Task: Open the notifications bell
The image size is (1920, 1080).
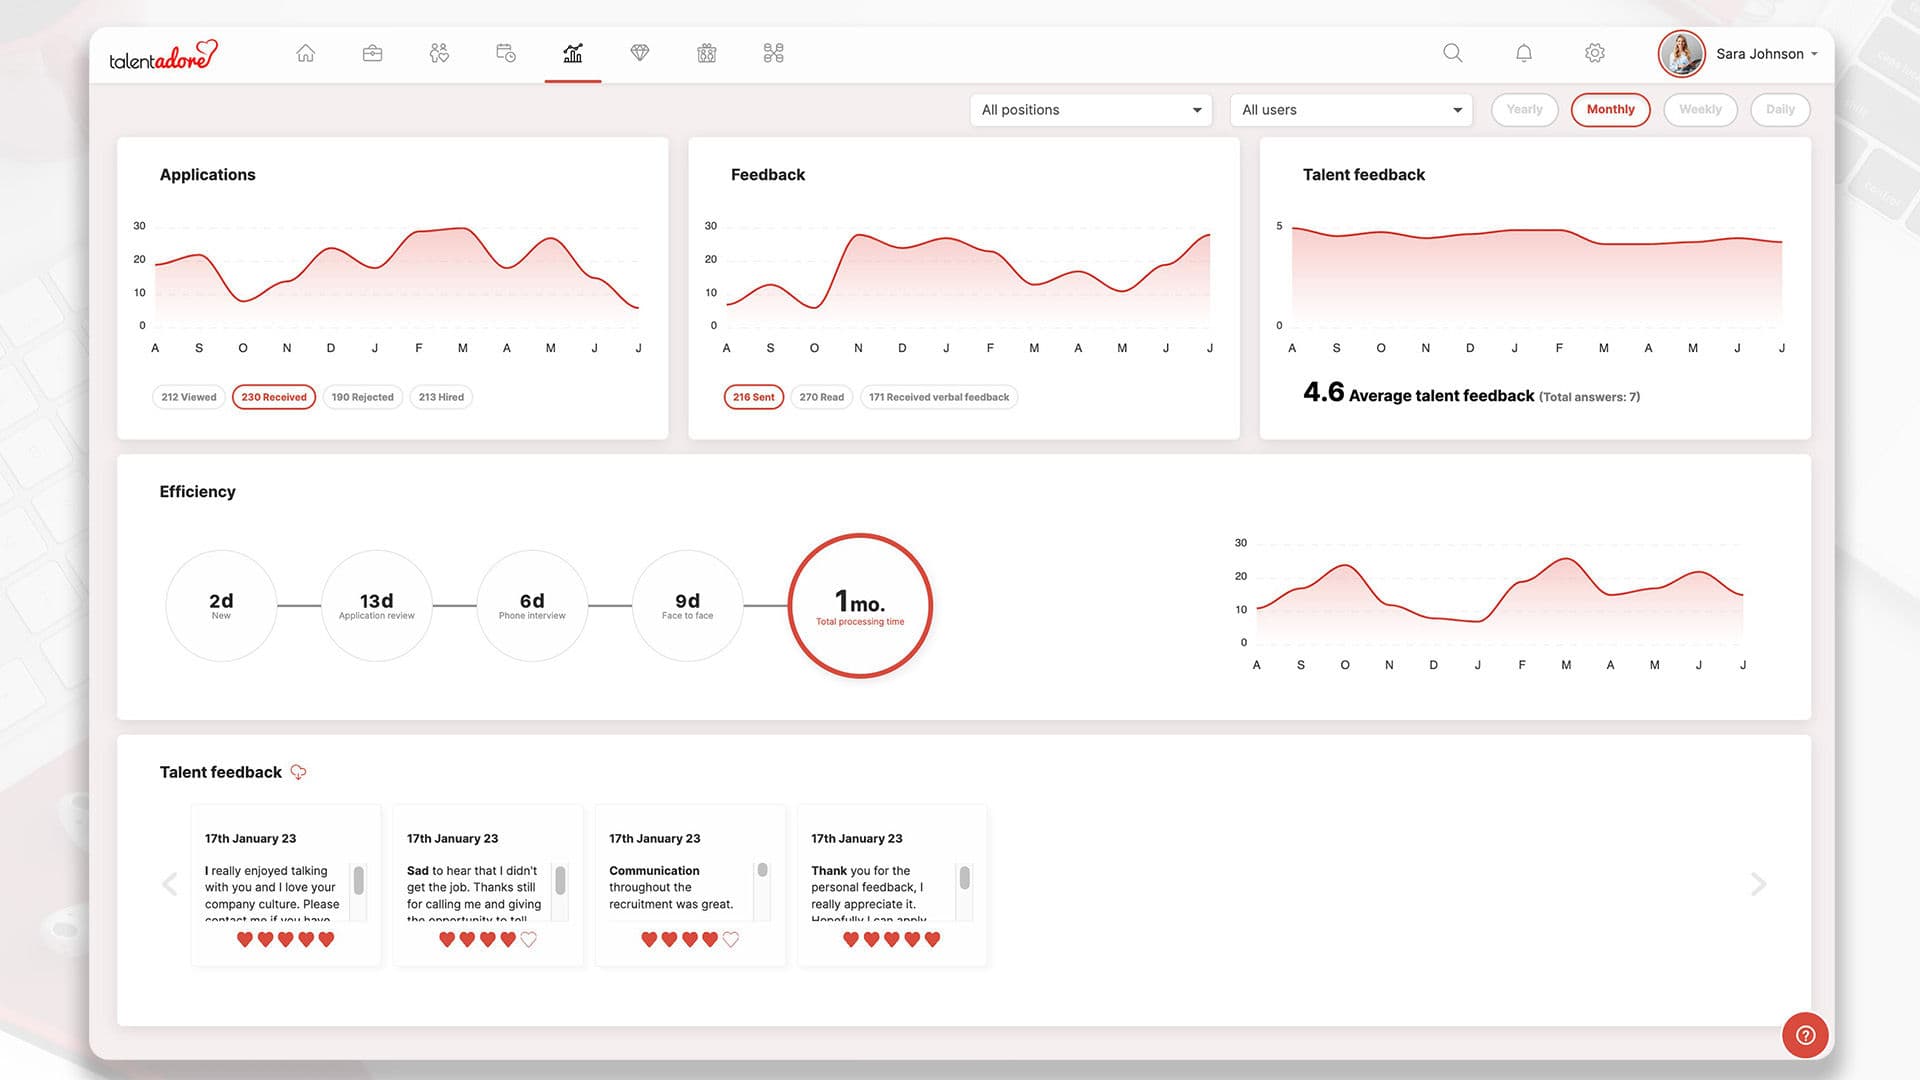Action: click(x=1524, y=53)
